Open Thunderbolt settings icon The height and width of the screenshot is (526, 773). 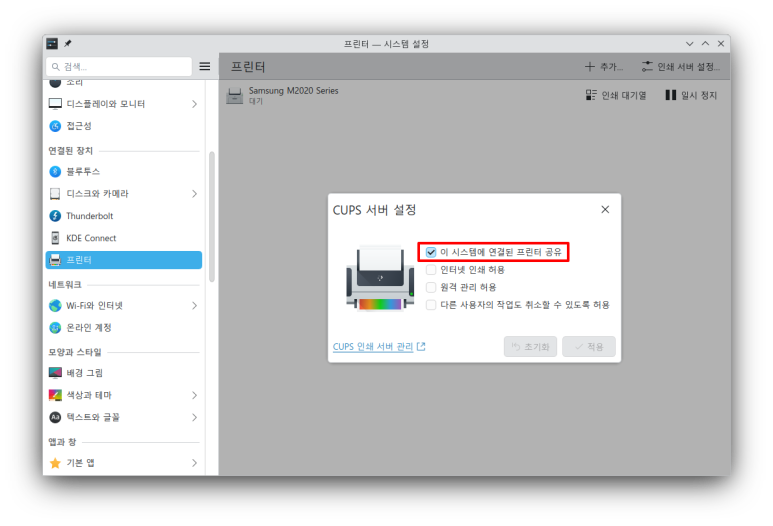[x=55, y=216]
